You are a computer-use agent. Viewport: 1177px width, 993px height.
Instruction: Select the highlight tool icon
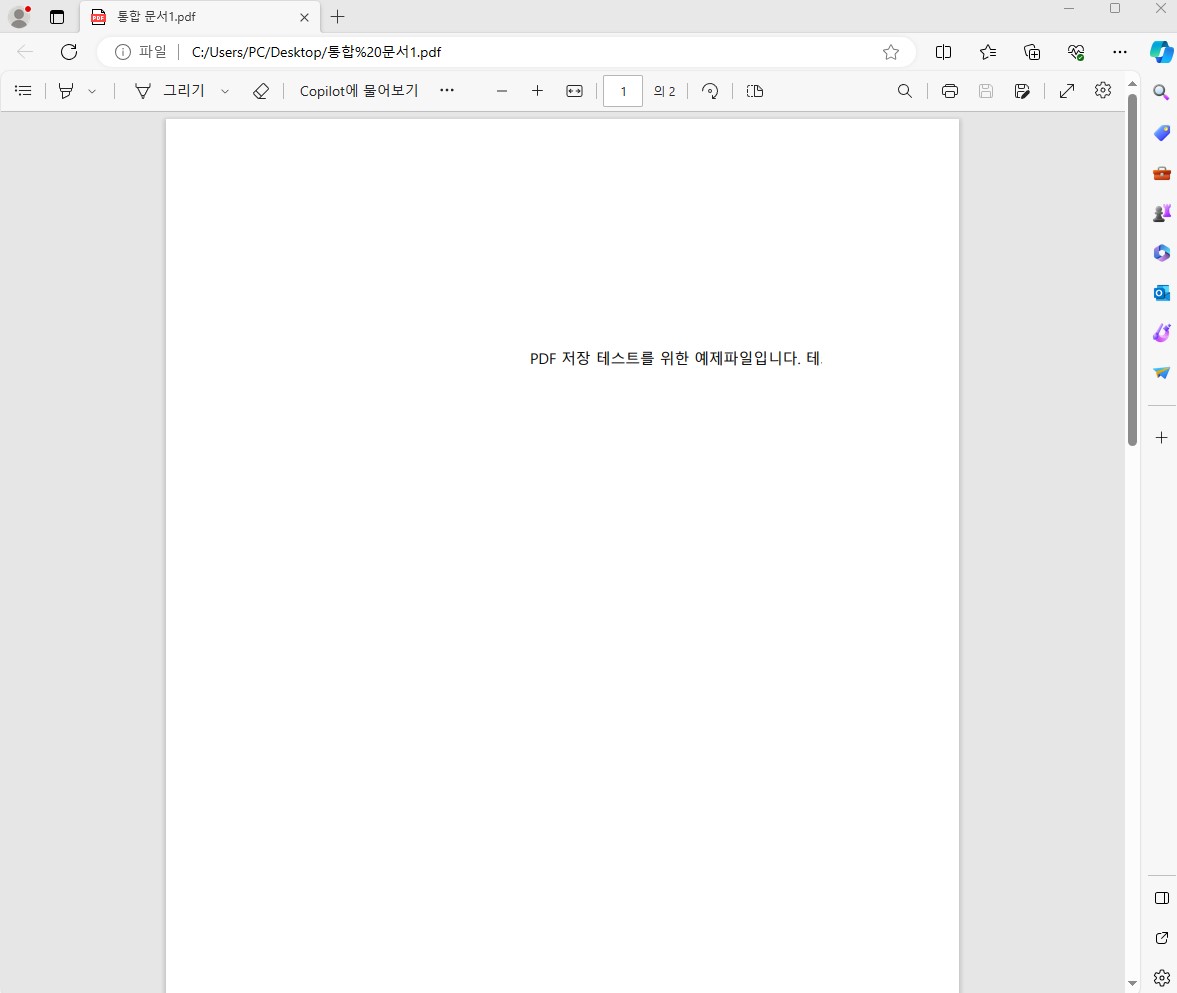click(66, 91)
